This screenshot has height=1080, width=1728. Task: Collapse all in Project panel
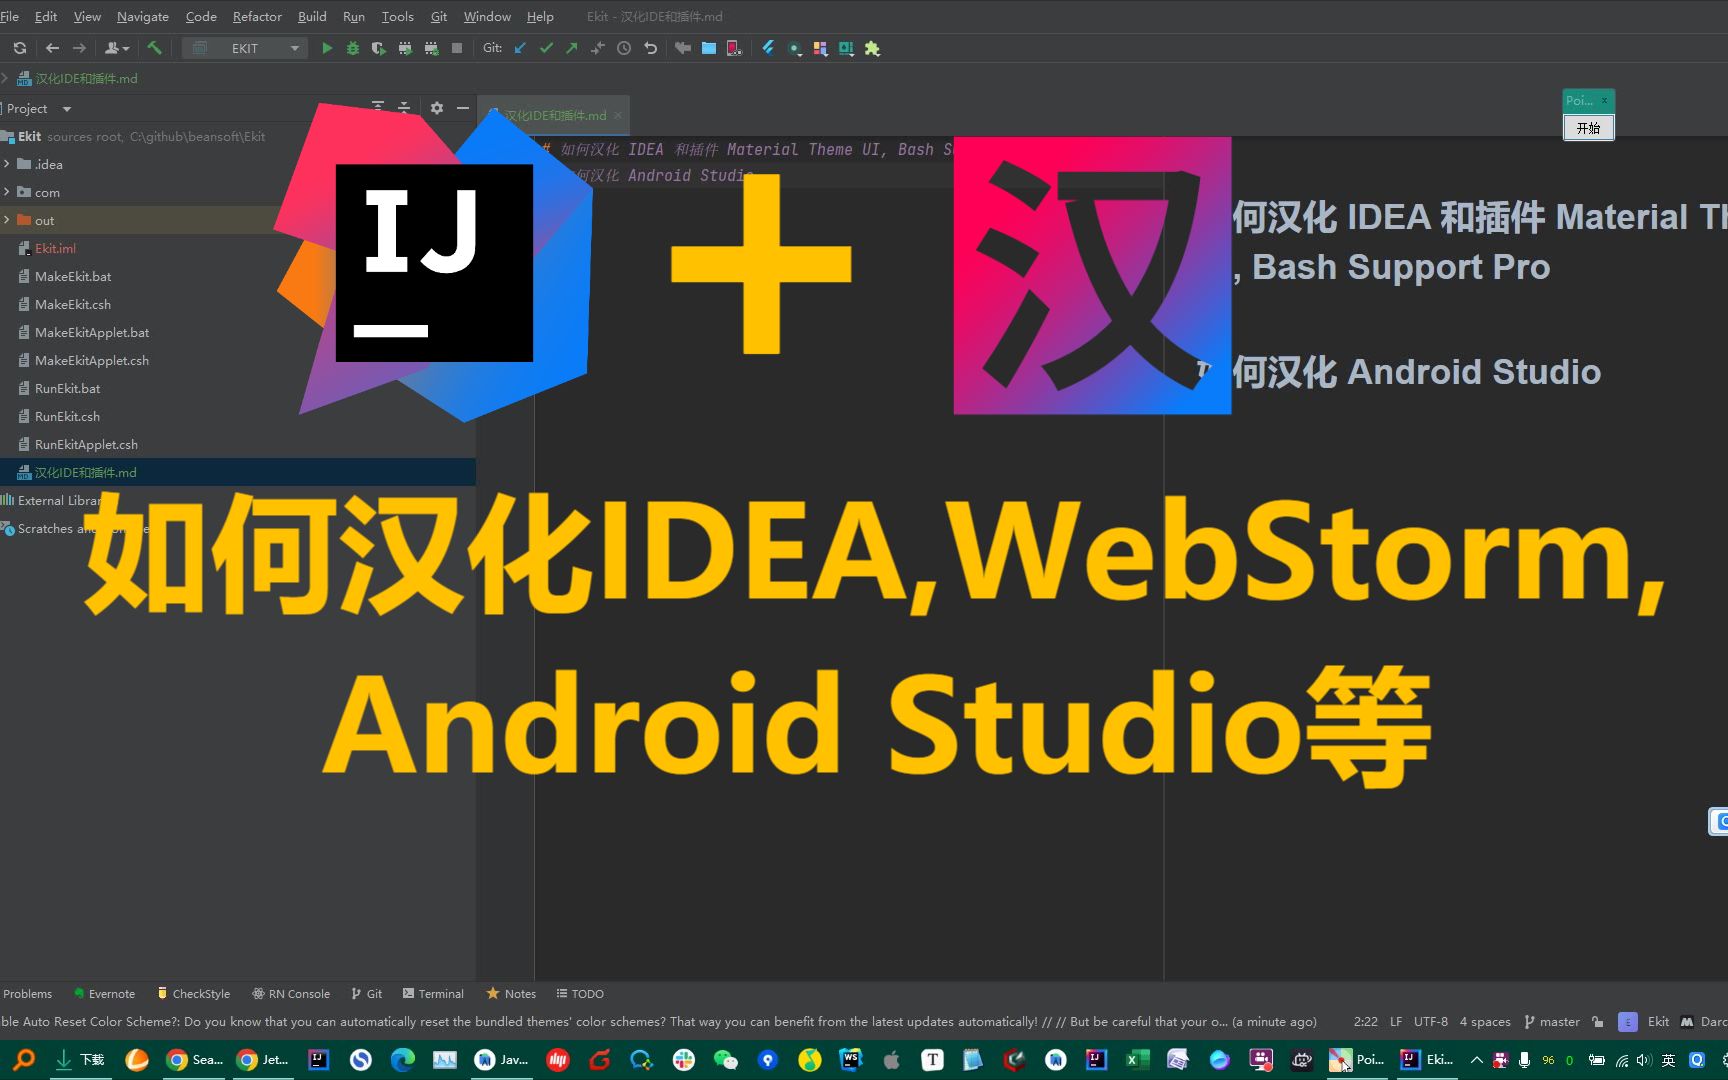pos(404,108)
